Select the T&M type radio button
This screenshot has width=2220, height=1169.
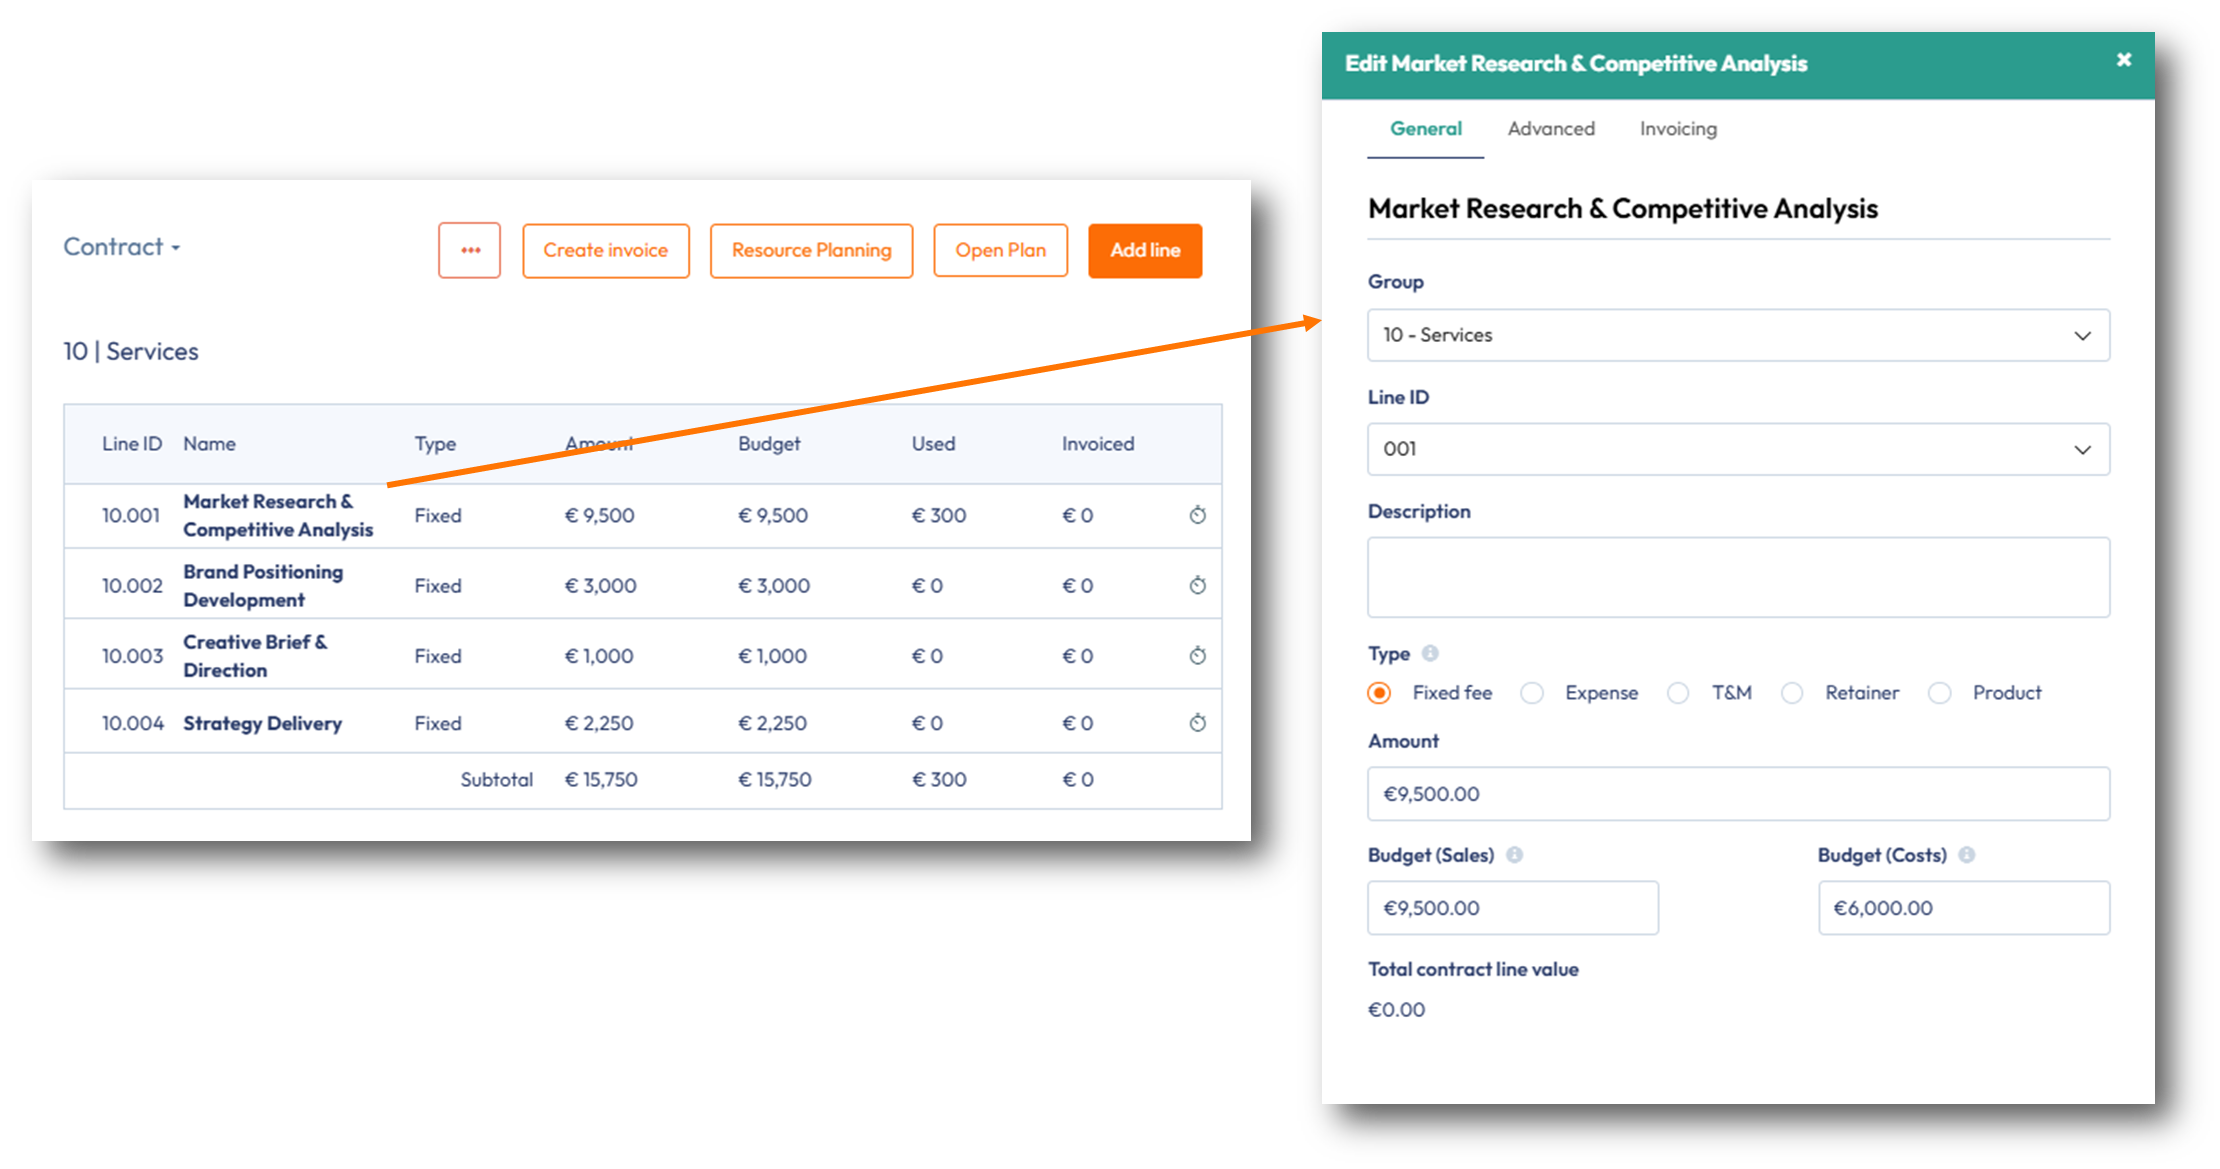pyautogui.click(x=1678, y=693)
